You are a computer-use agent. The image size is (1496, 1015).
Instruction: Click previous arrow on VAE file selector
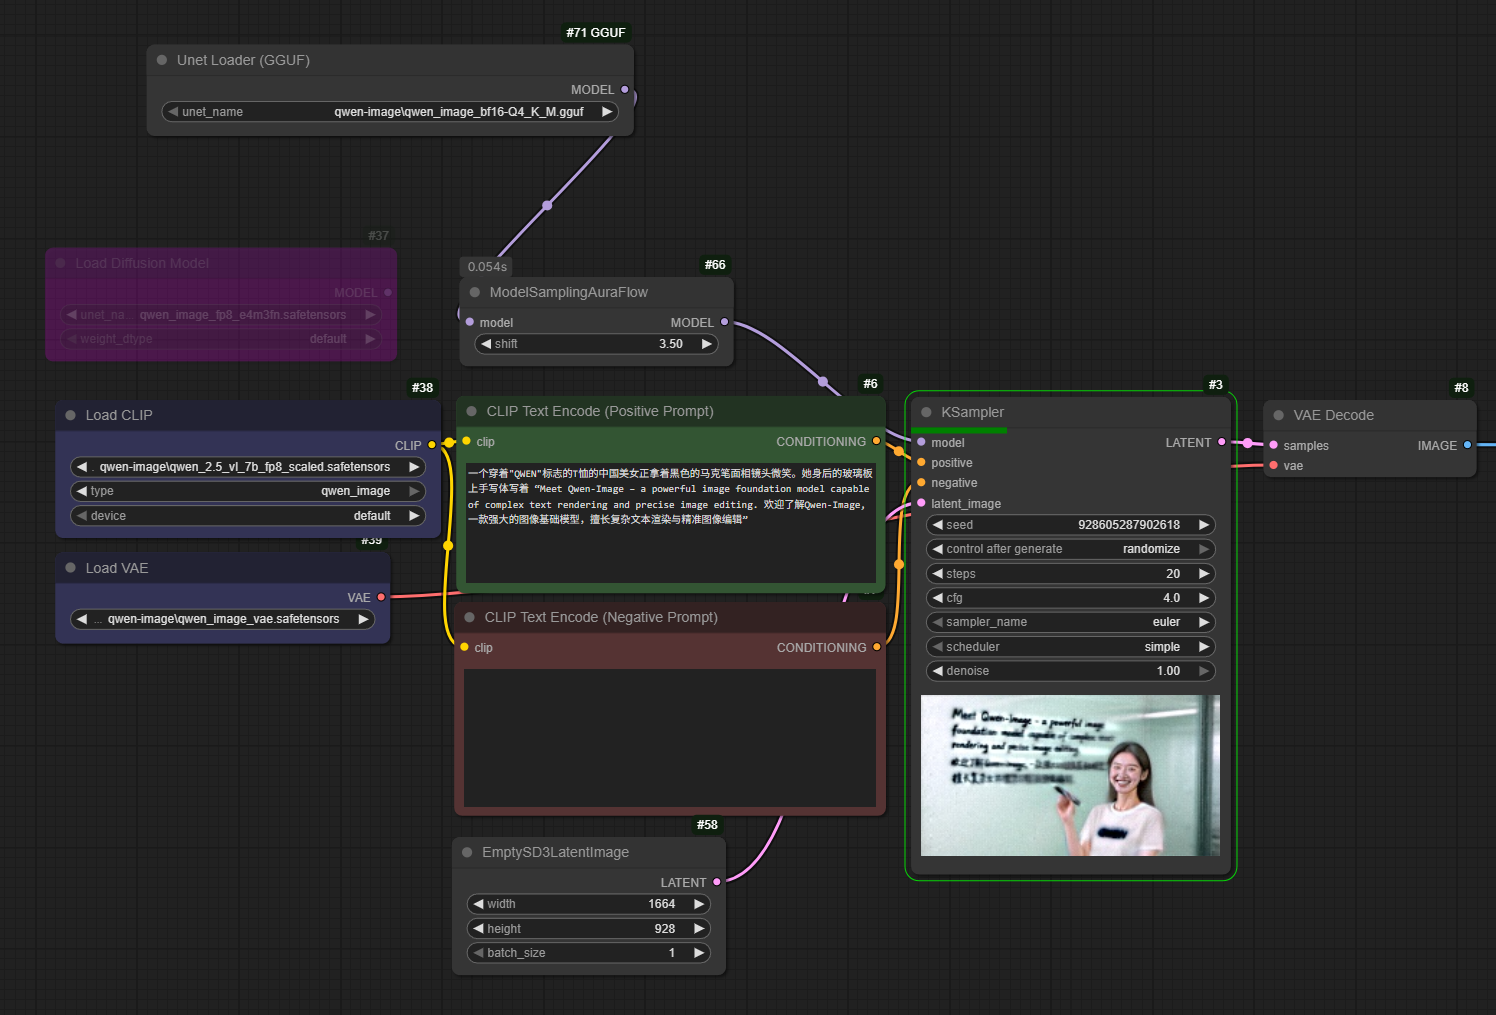[x=82, y=619]
